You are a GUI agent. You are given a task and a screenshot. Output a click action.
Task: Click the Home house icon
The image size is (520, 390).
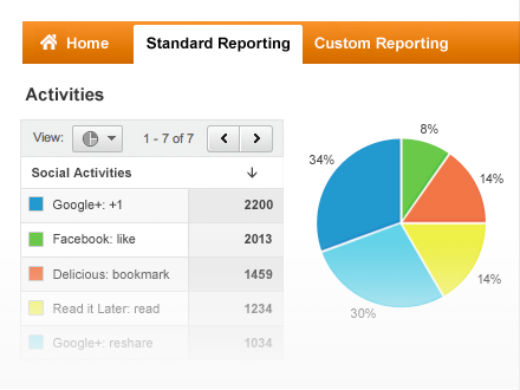tap(49, 43)
